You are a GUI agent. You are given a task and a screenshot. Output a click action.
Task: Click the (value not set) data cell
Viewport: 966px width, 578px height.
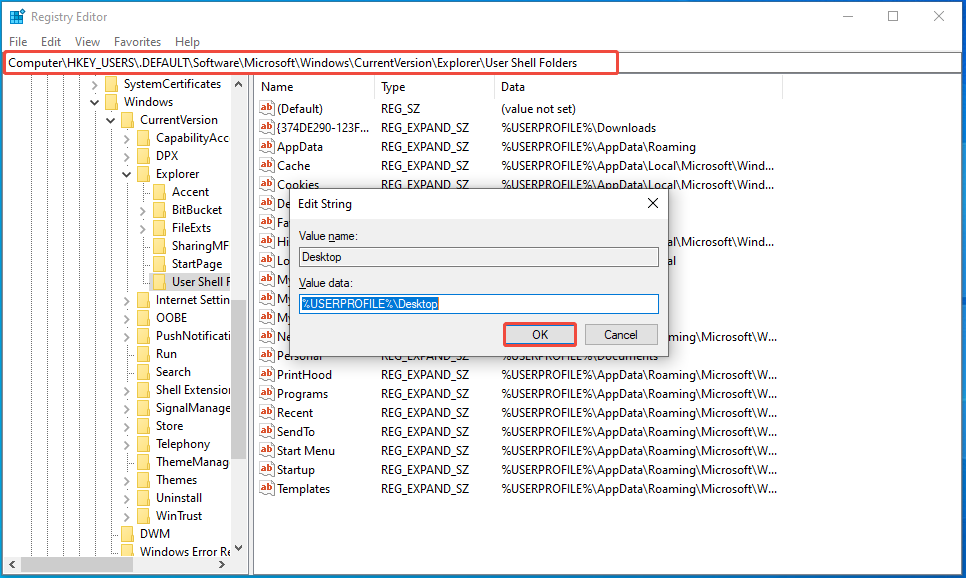click(x=538, y=108)
